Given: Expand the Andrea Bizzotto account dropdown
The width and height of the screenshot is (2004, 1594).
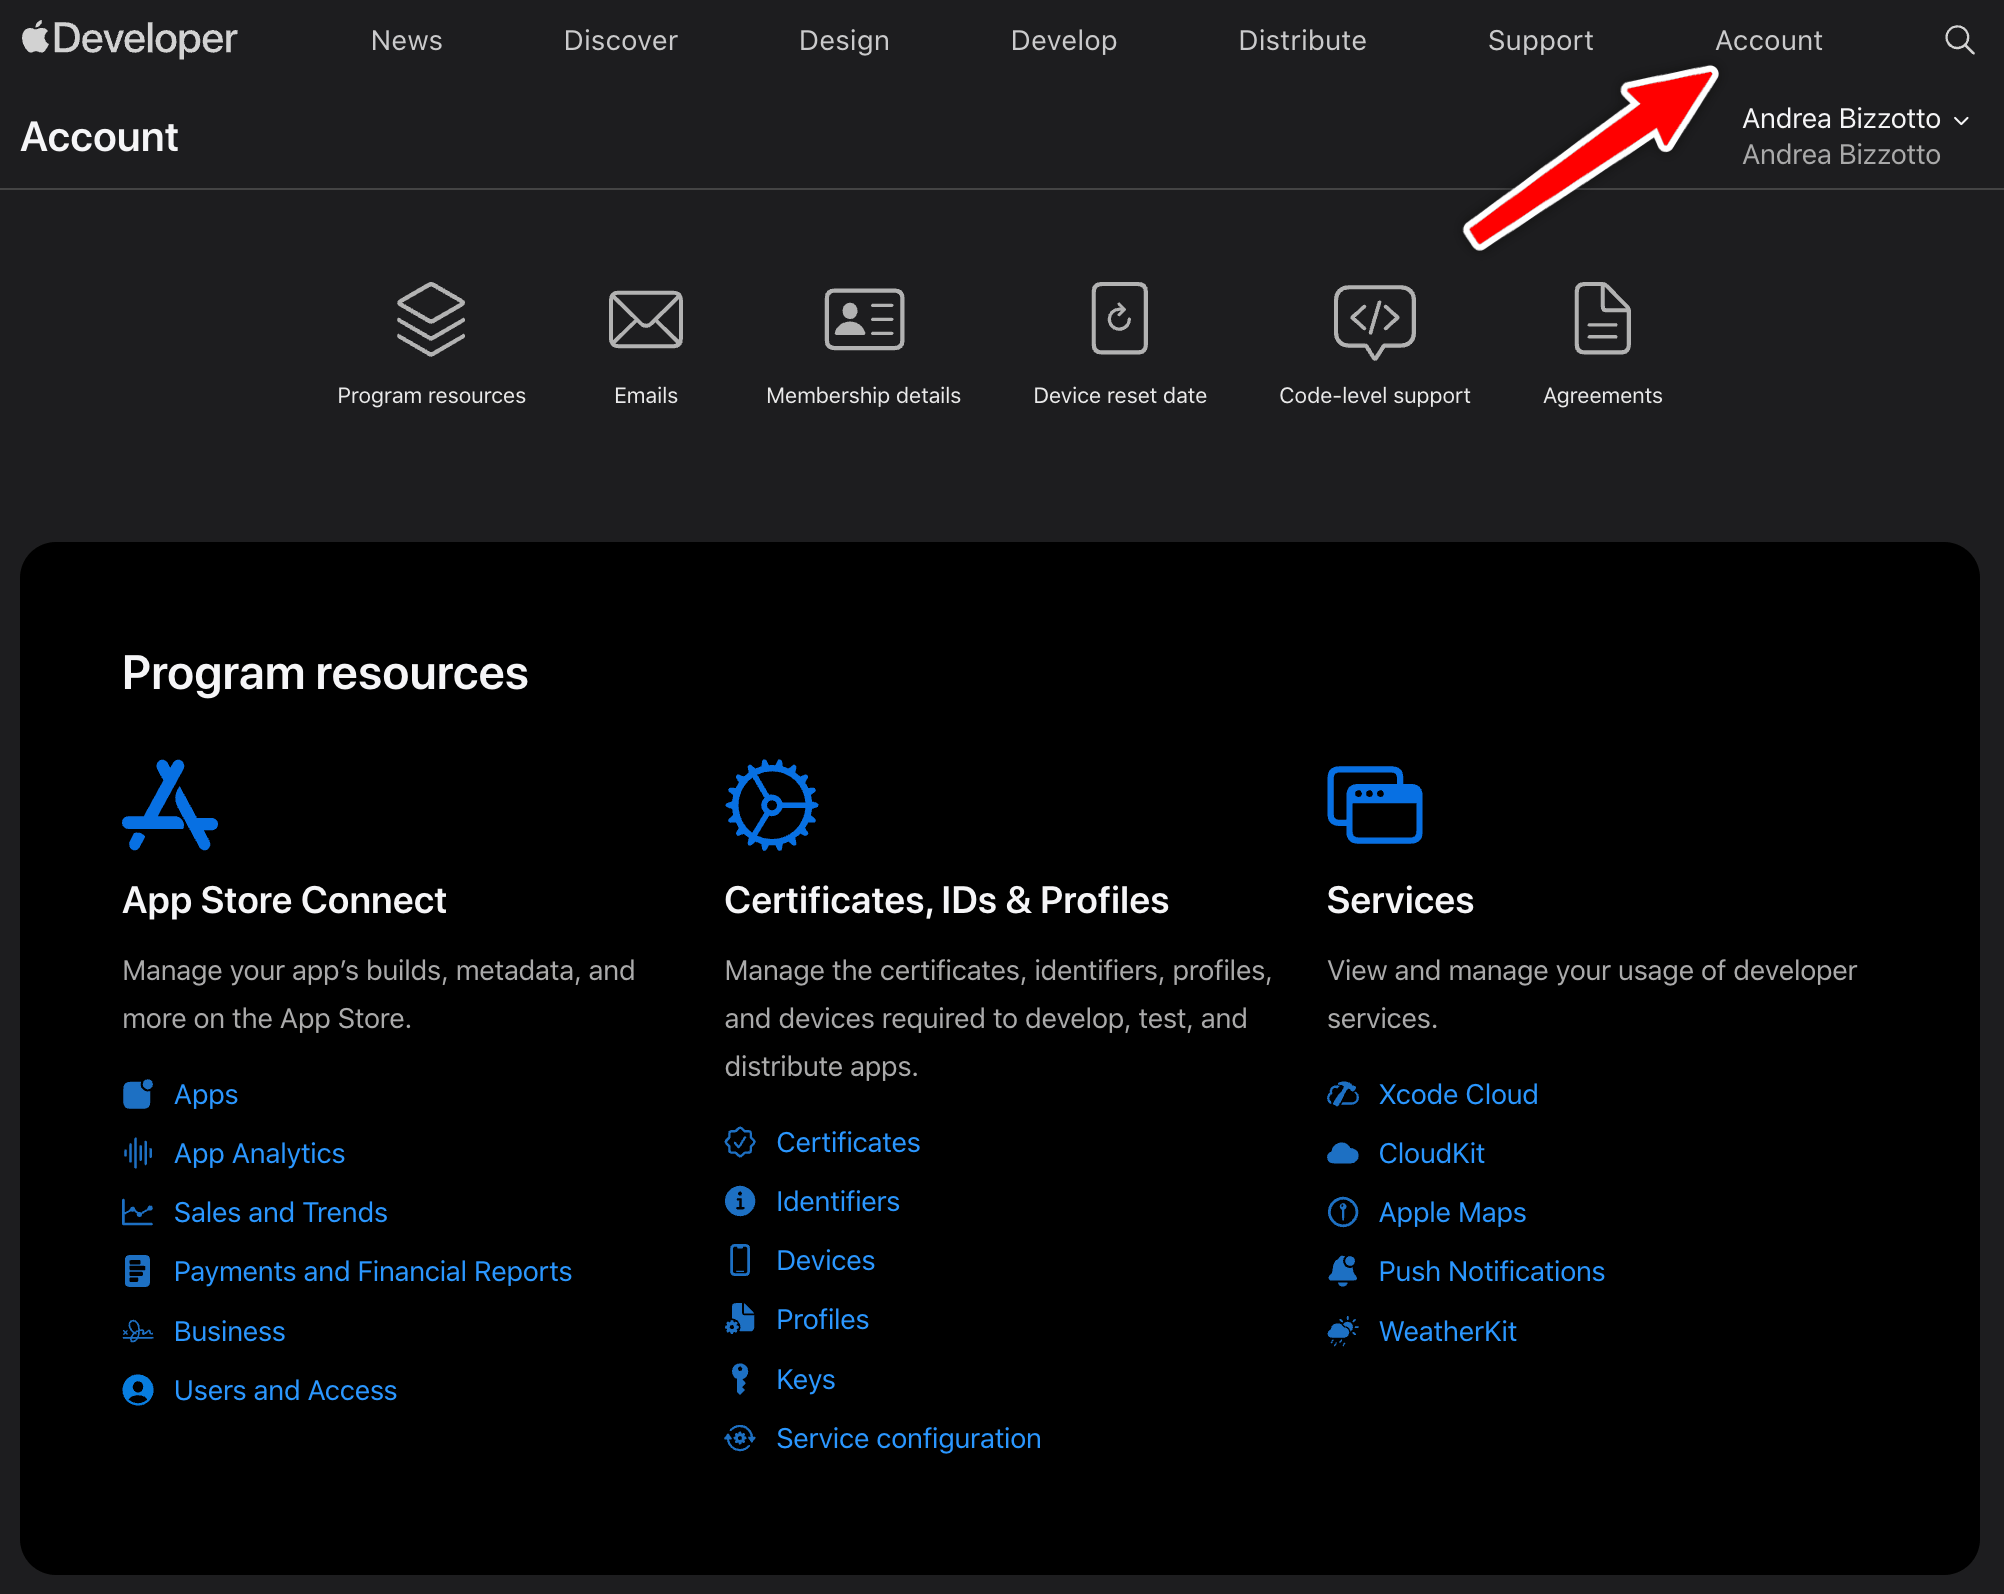Looking at the screenshot, I should 1854,119.
